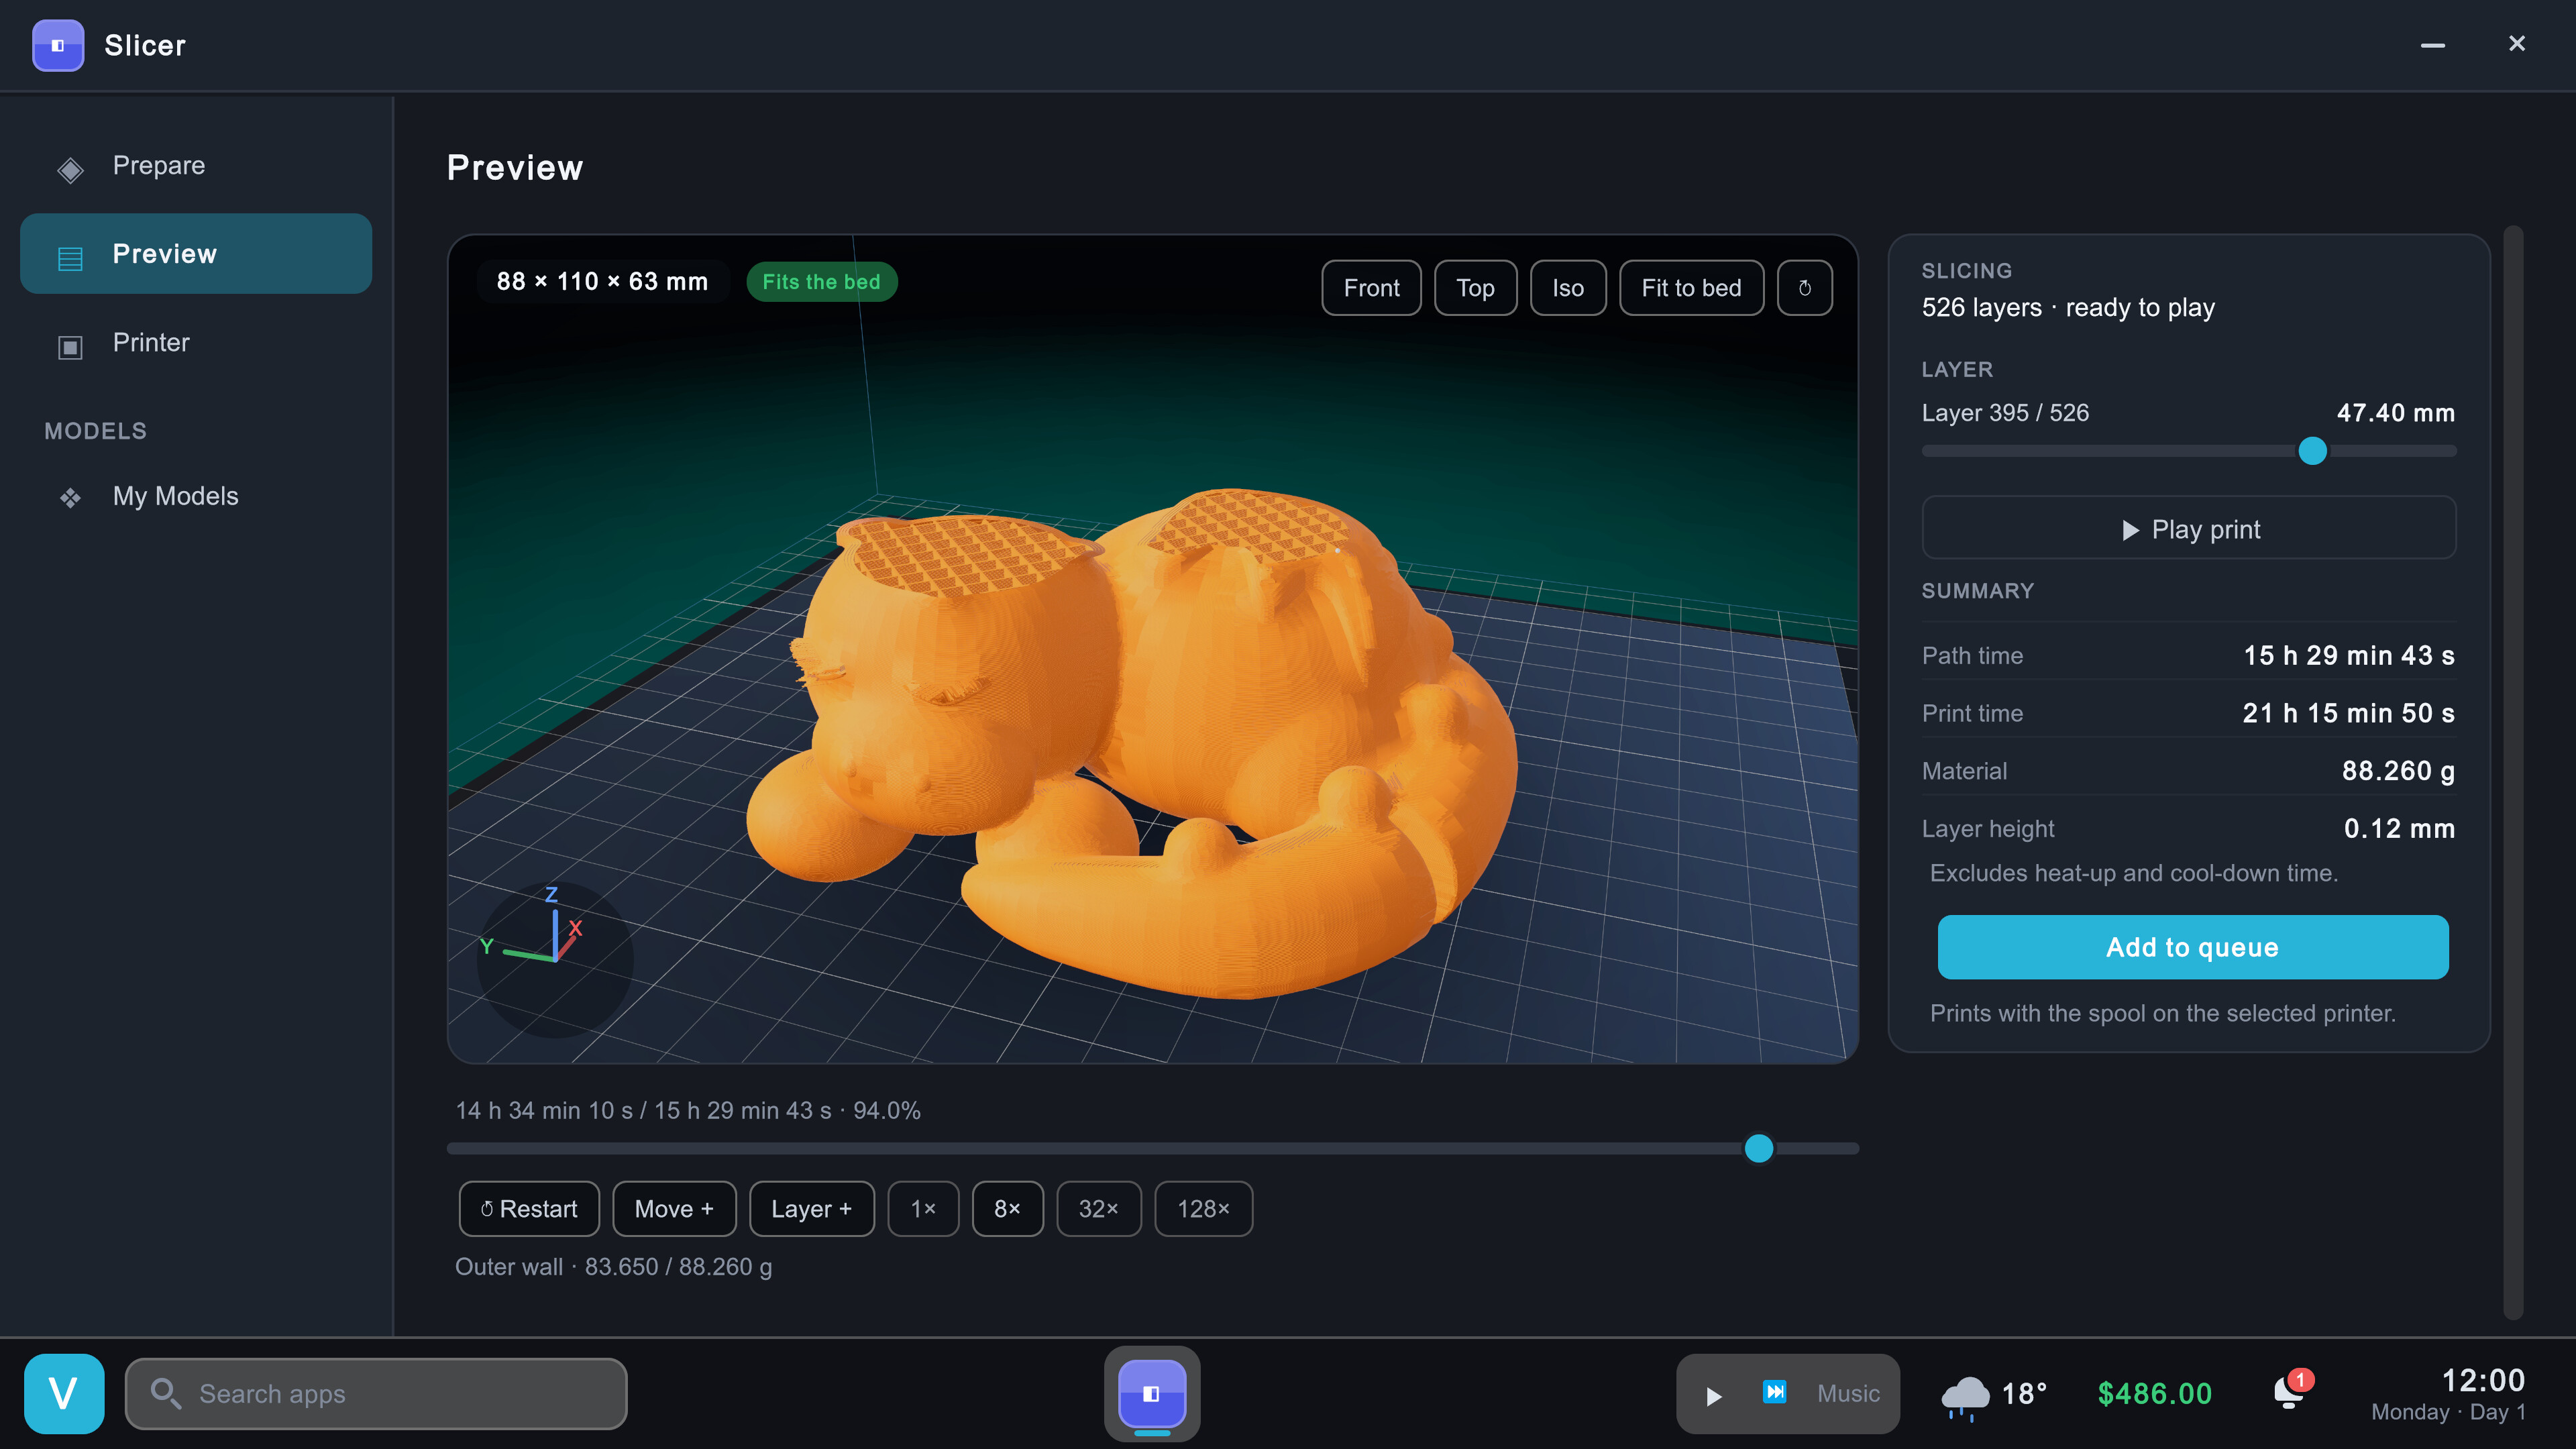Switch to Top view
Image resolution: width=2576 pixels, height=1449 pixels.
coord(1475,288)
